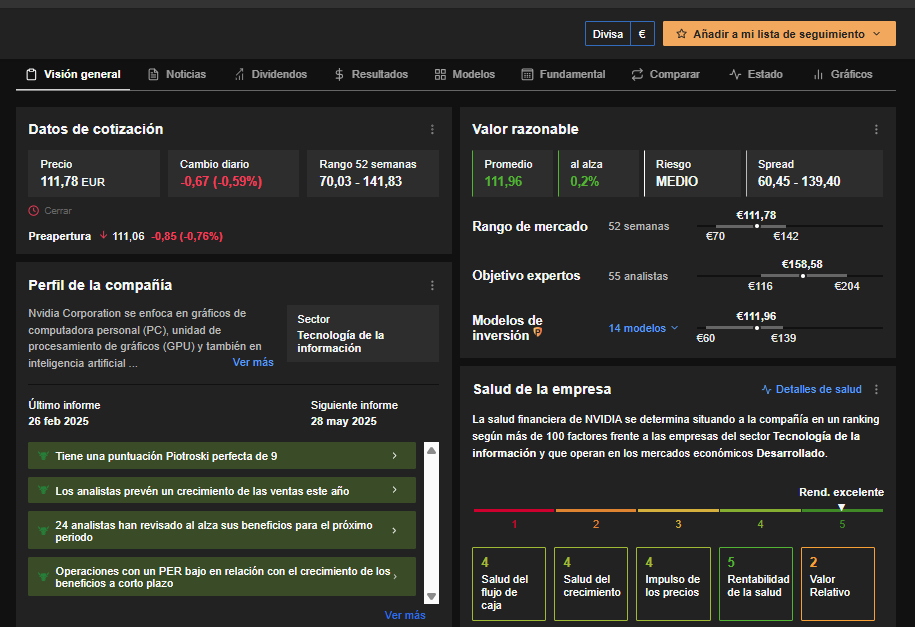Screen dimensions: 915x627
Task: Click the Spread 60,45 - 139,40 box
Action: [815, 173]
